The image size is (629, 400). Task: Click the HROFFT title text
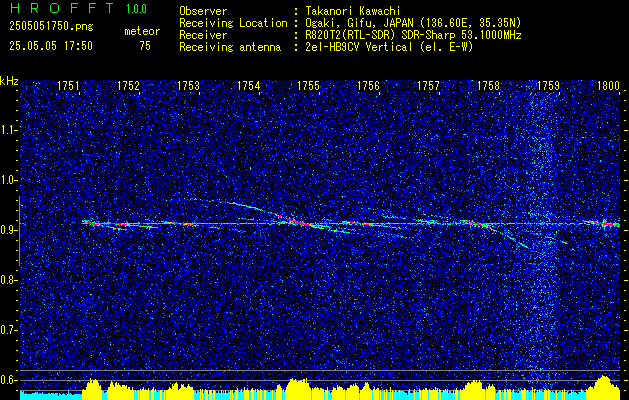(x=61, y=8)
